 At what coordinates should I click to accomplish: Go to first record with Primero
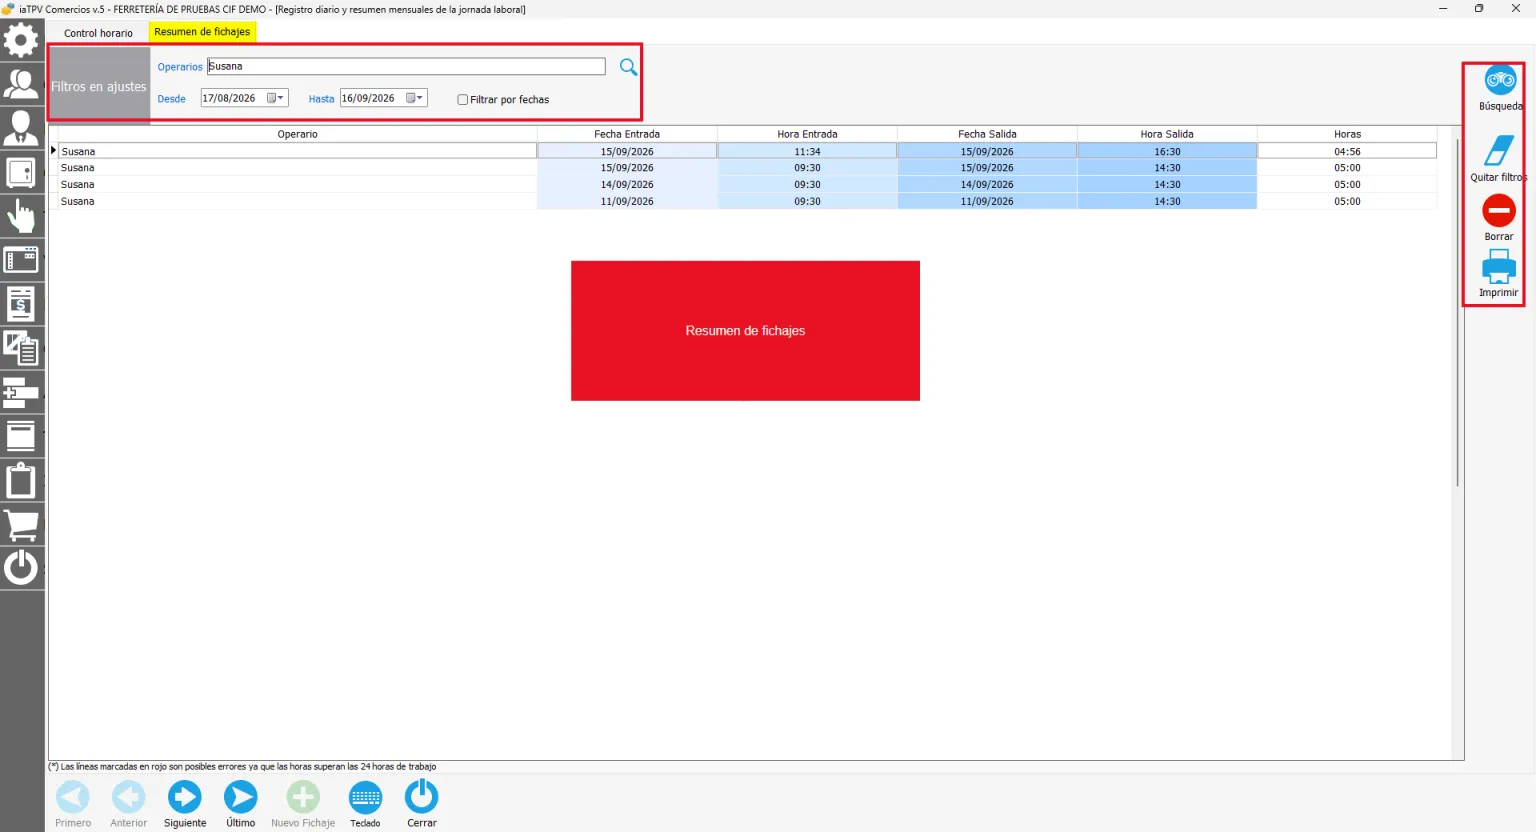(x=73, y=805)
